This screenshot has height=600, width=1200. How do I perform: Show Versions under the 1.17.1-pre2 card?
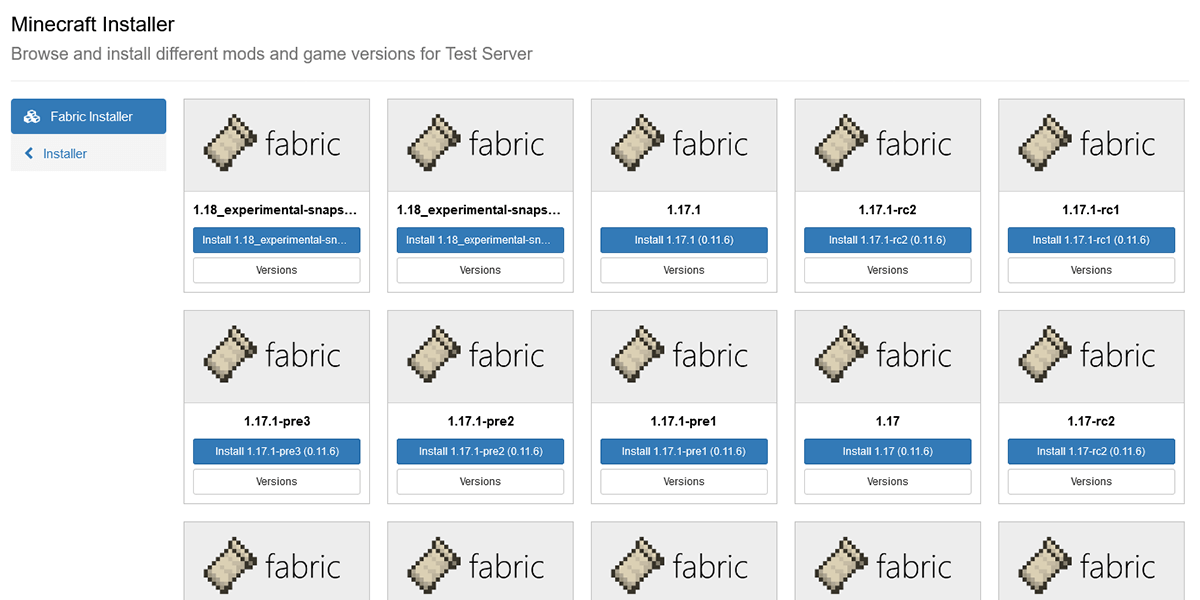[x=480, y=481]
